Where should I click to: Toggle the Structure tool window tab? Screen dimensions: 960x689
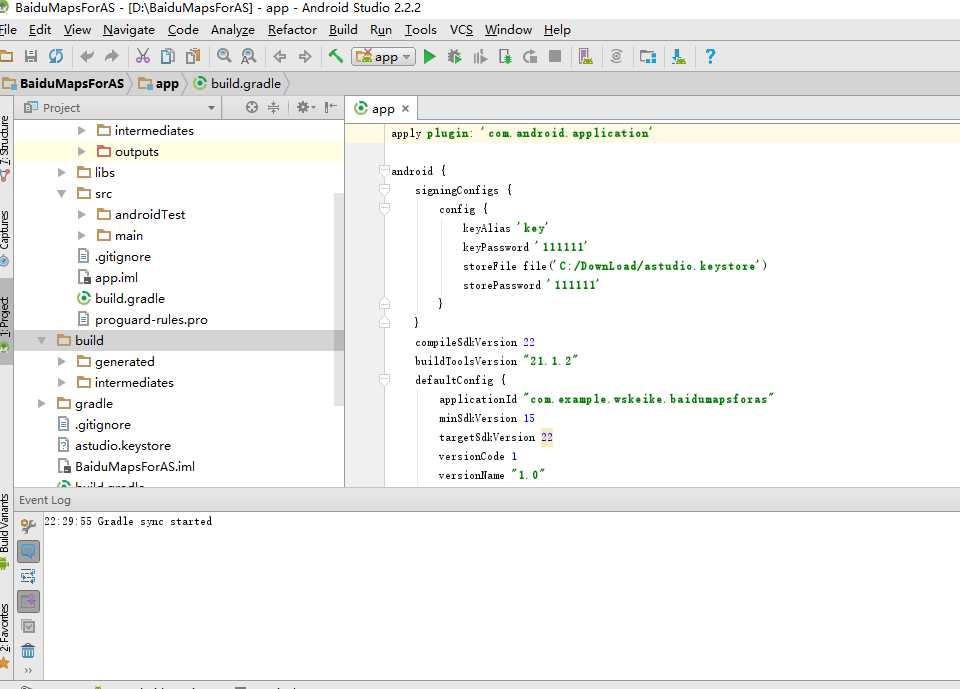(6, 147)
